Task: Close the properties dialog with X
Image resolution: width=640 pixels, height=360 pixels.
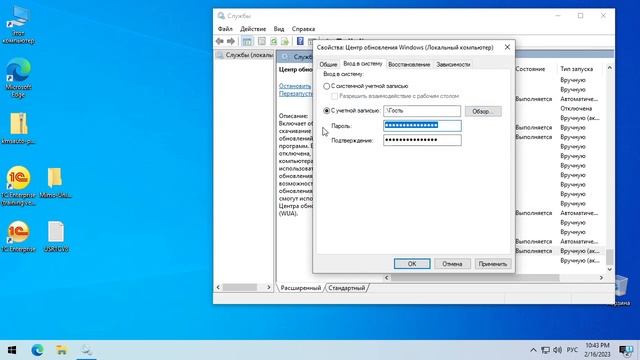Action: tap(507, 47)
